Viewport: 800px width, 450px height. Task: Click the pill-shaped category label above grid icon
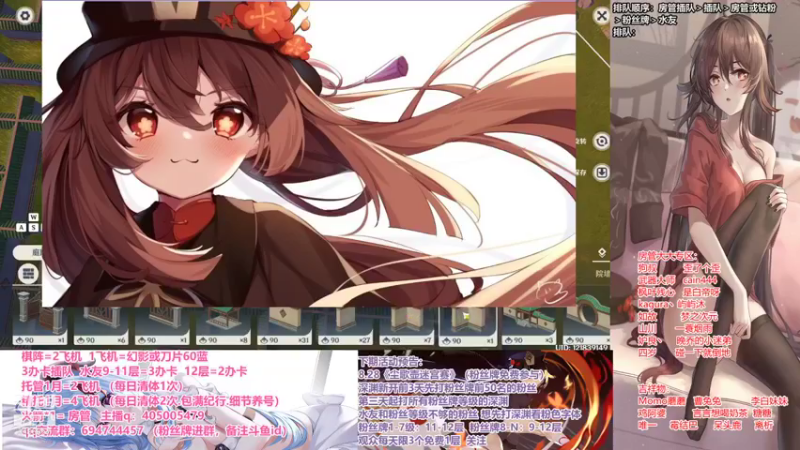click(30, 253)
